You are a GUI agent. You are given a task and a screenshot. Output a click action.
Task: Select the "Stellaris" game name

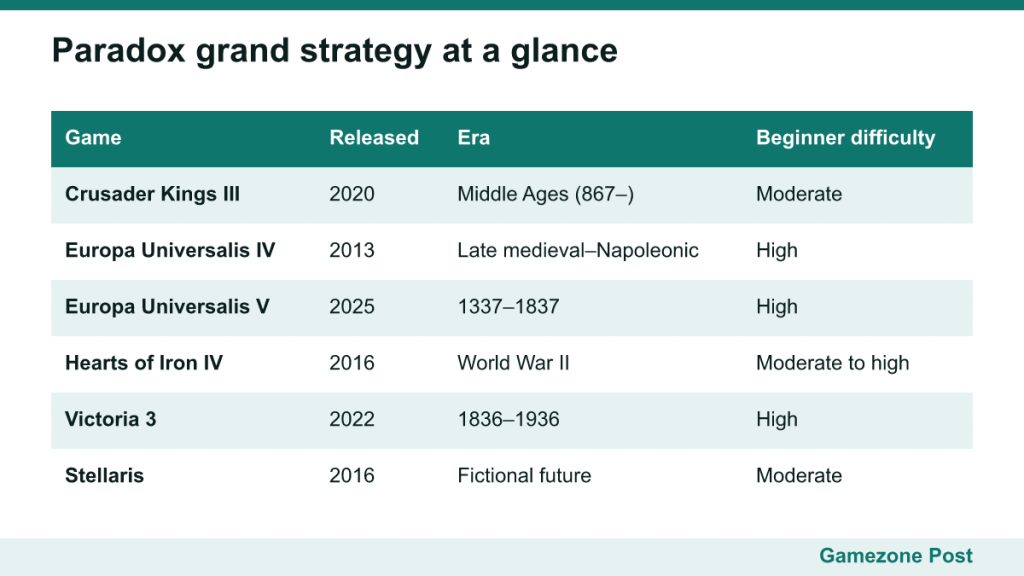(x=104, y=475)
